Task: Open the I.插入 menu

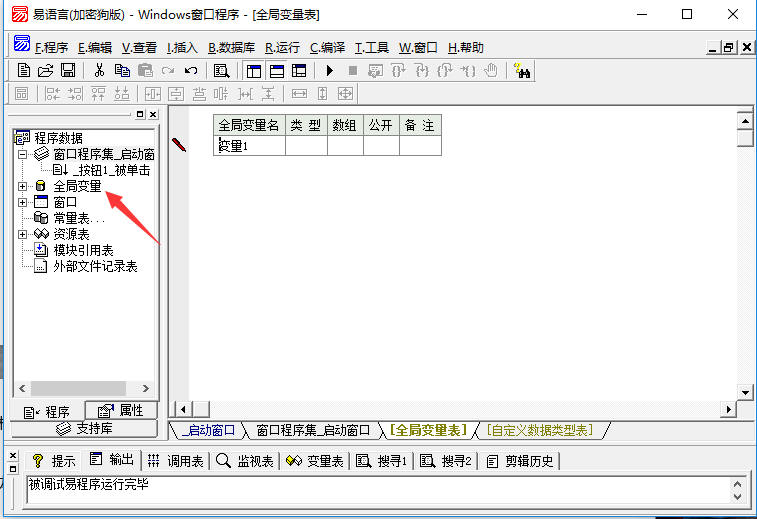Action: tap(182, 48)
